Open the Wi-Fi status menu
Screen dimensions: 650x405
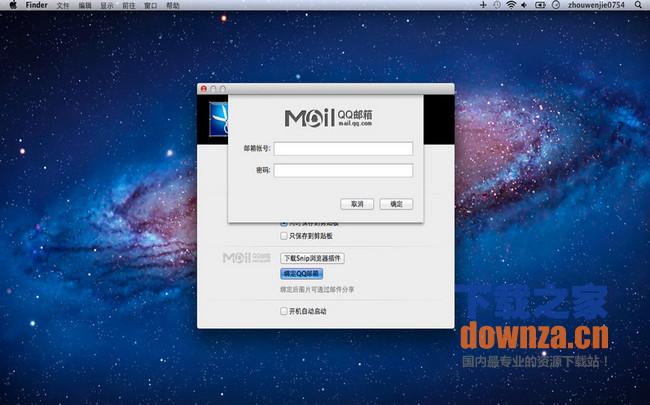tap(511, 5)
